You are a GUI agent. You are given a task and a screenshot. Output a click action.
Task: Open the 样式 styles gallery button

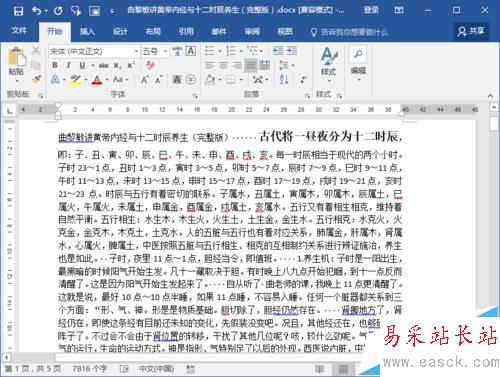point(329,65)
